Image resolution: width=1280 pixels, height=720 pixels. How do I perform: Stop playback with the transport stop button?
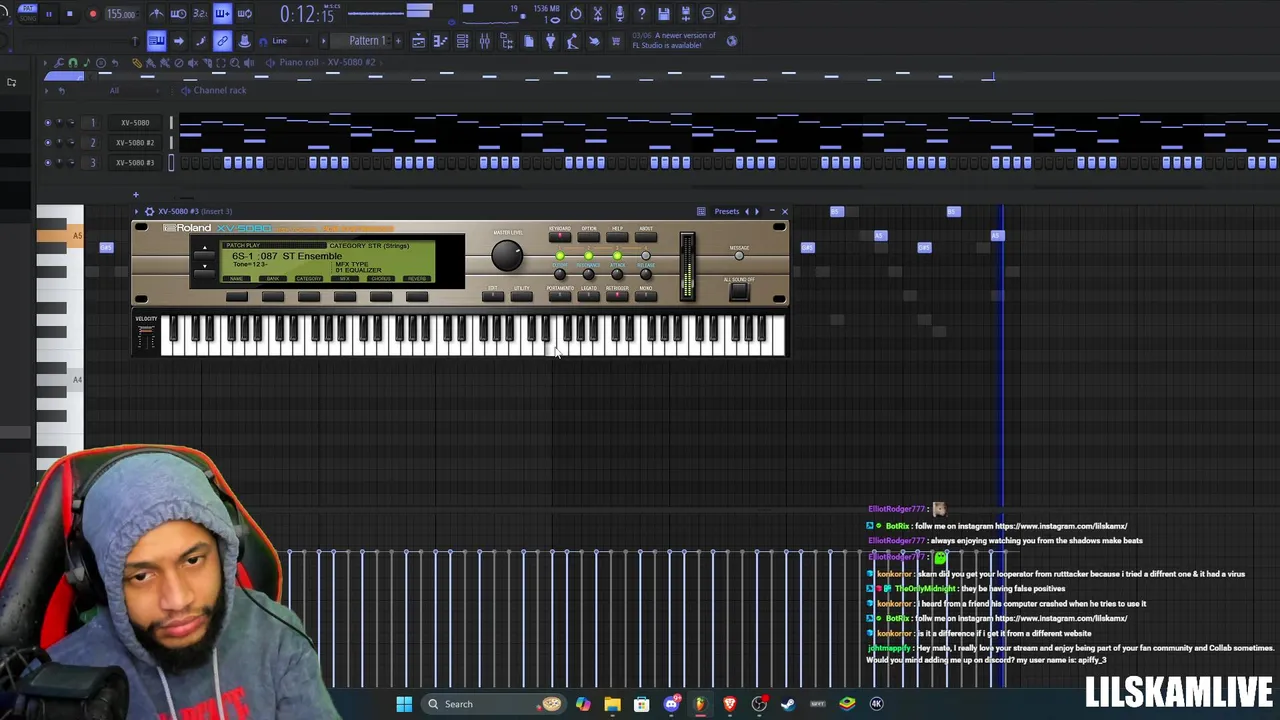pos(70,14)
